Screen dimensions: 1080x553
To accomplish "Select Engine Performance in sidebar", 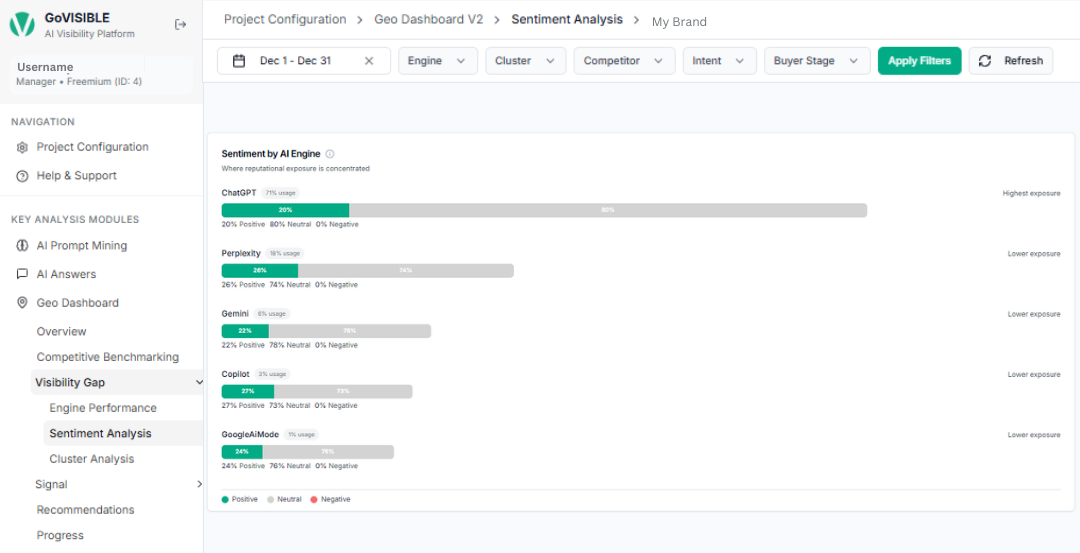I will (x=103, y=408).
